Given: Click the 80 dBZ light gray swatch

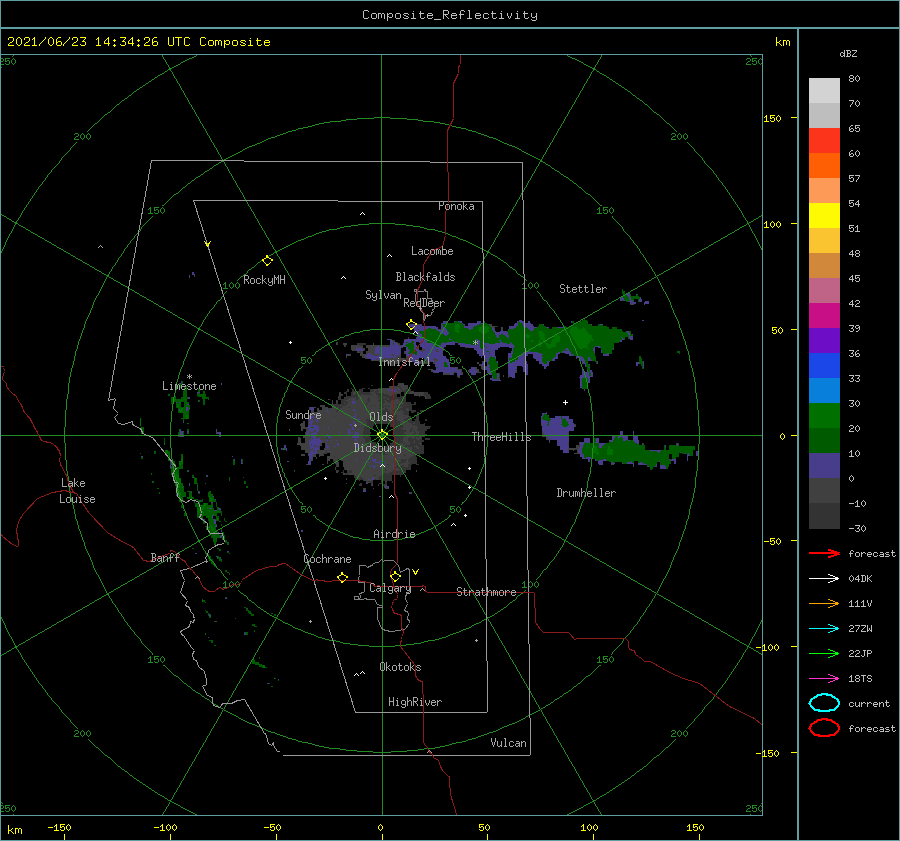Looking at the screenshot, I should tap(824, 91).
